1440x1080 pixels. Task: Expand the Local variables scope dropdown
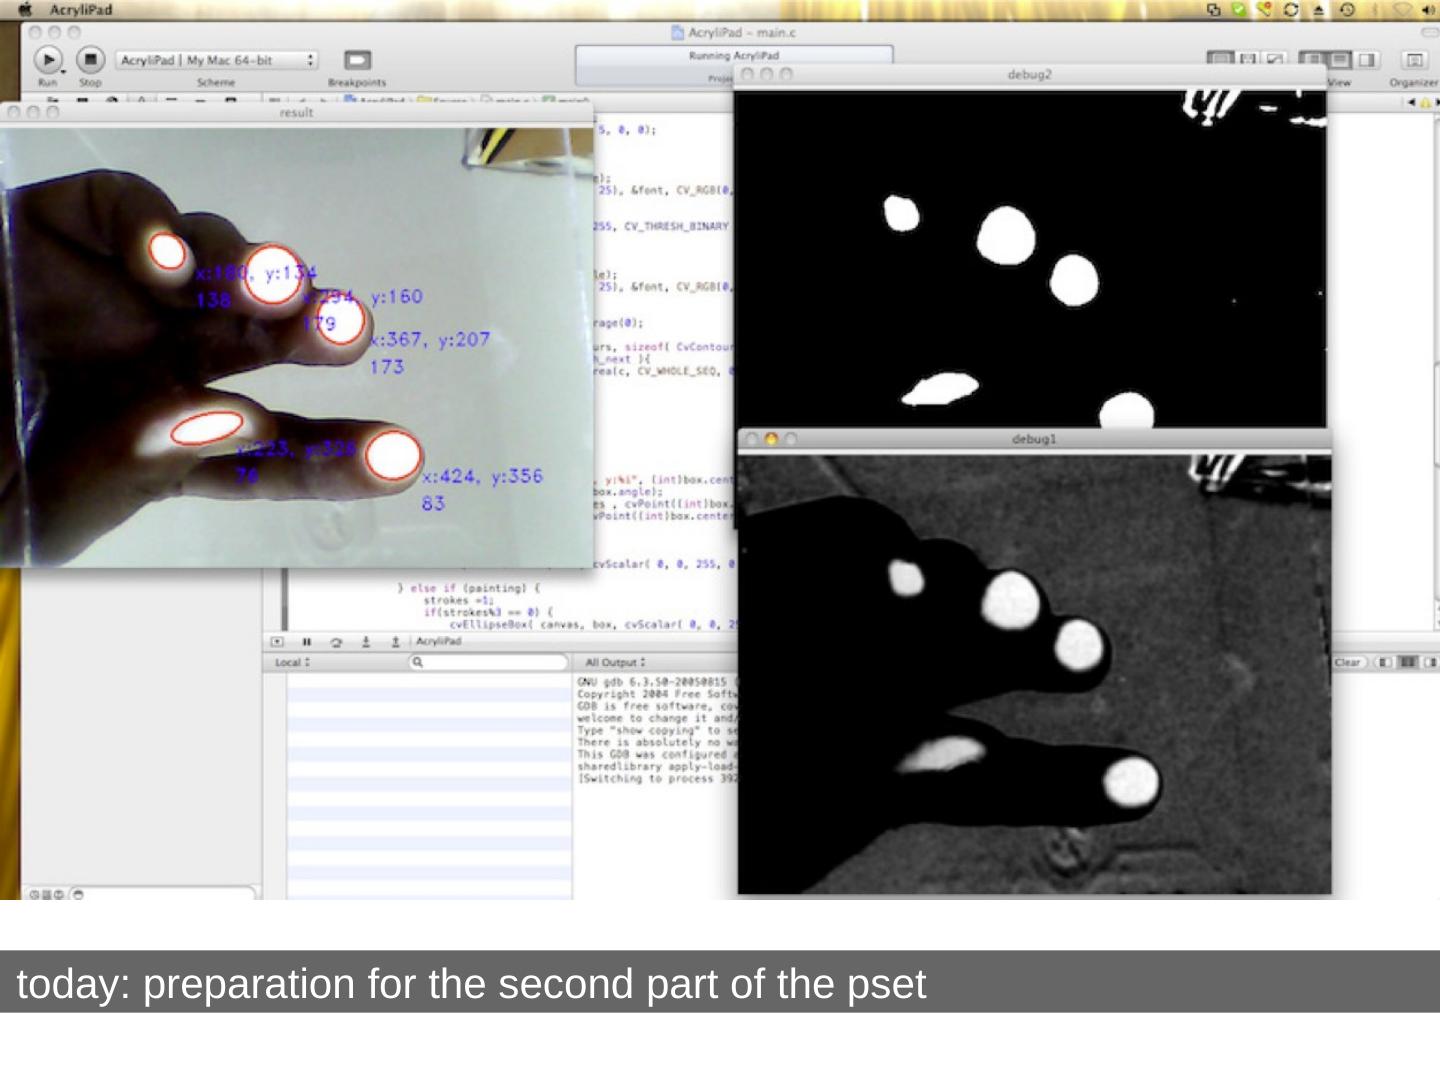click(x=292, y=662)
